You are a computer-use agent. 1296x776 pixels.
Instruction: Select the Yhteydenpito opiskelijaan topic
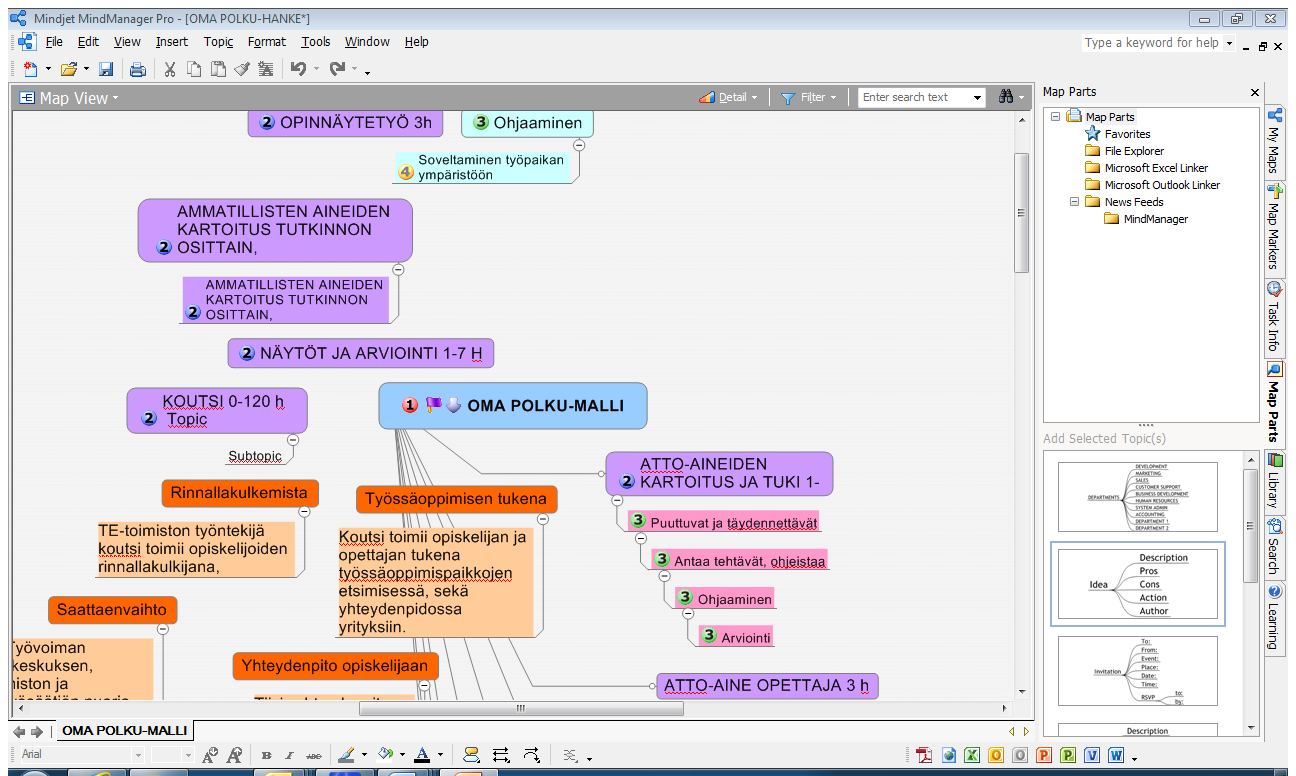(x=335, y=666)
